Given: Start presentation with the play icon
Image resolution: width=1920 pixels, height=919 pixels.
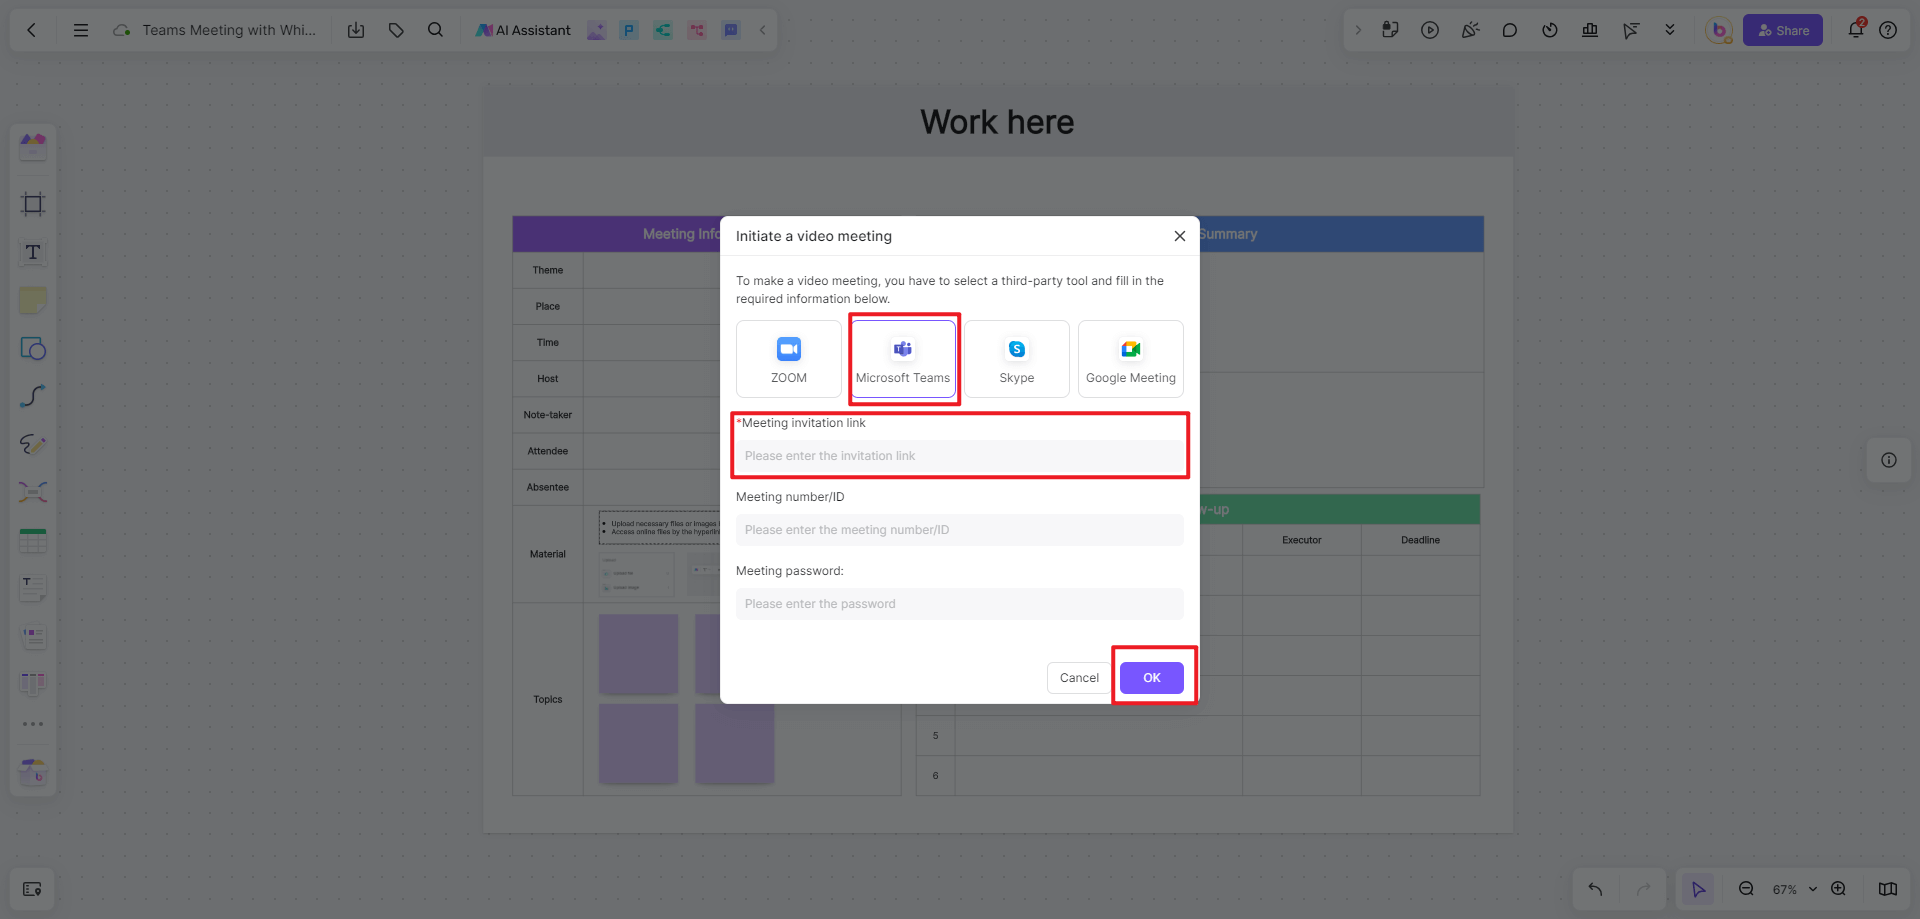Looking at the screenshot, I should point(1430,30).
